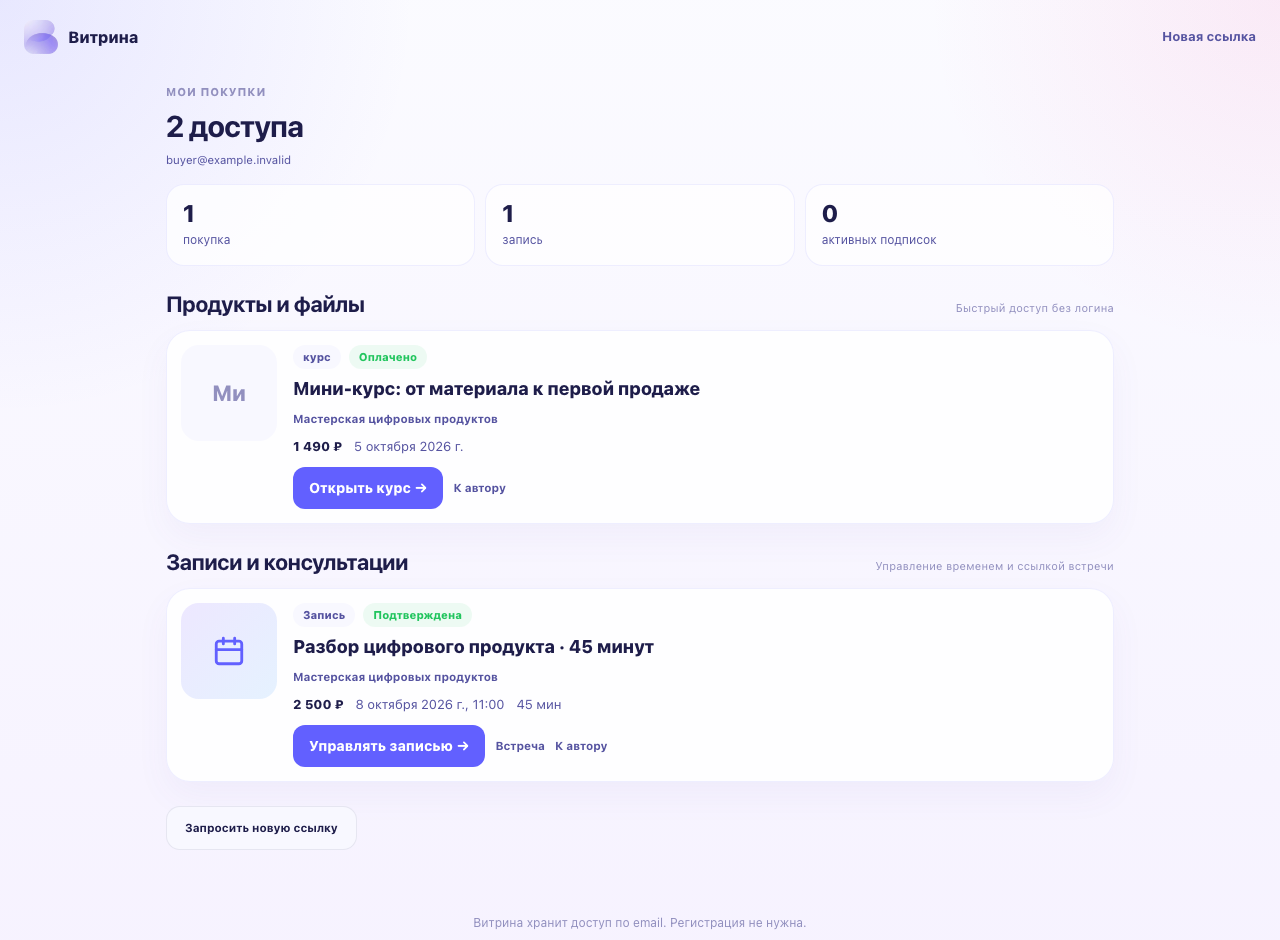Click the Витрина brand name

[103, 37]
